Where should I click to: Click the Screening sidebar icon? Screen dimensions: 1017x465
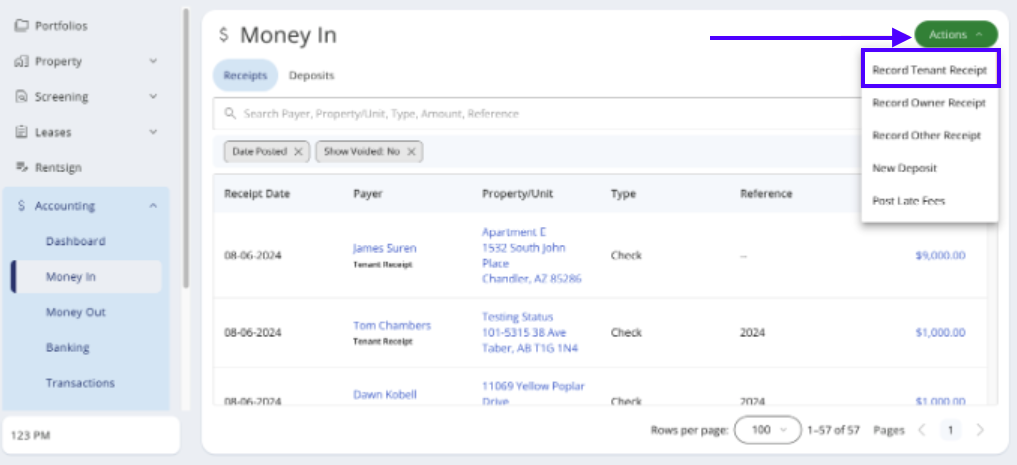coord(21,97)
